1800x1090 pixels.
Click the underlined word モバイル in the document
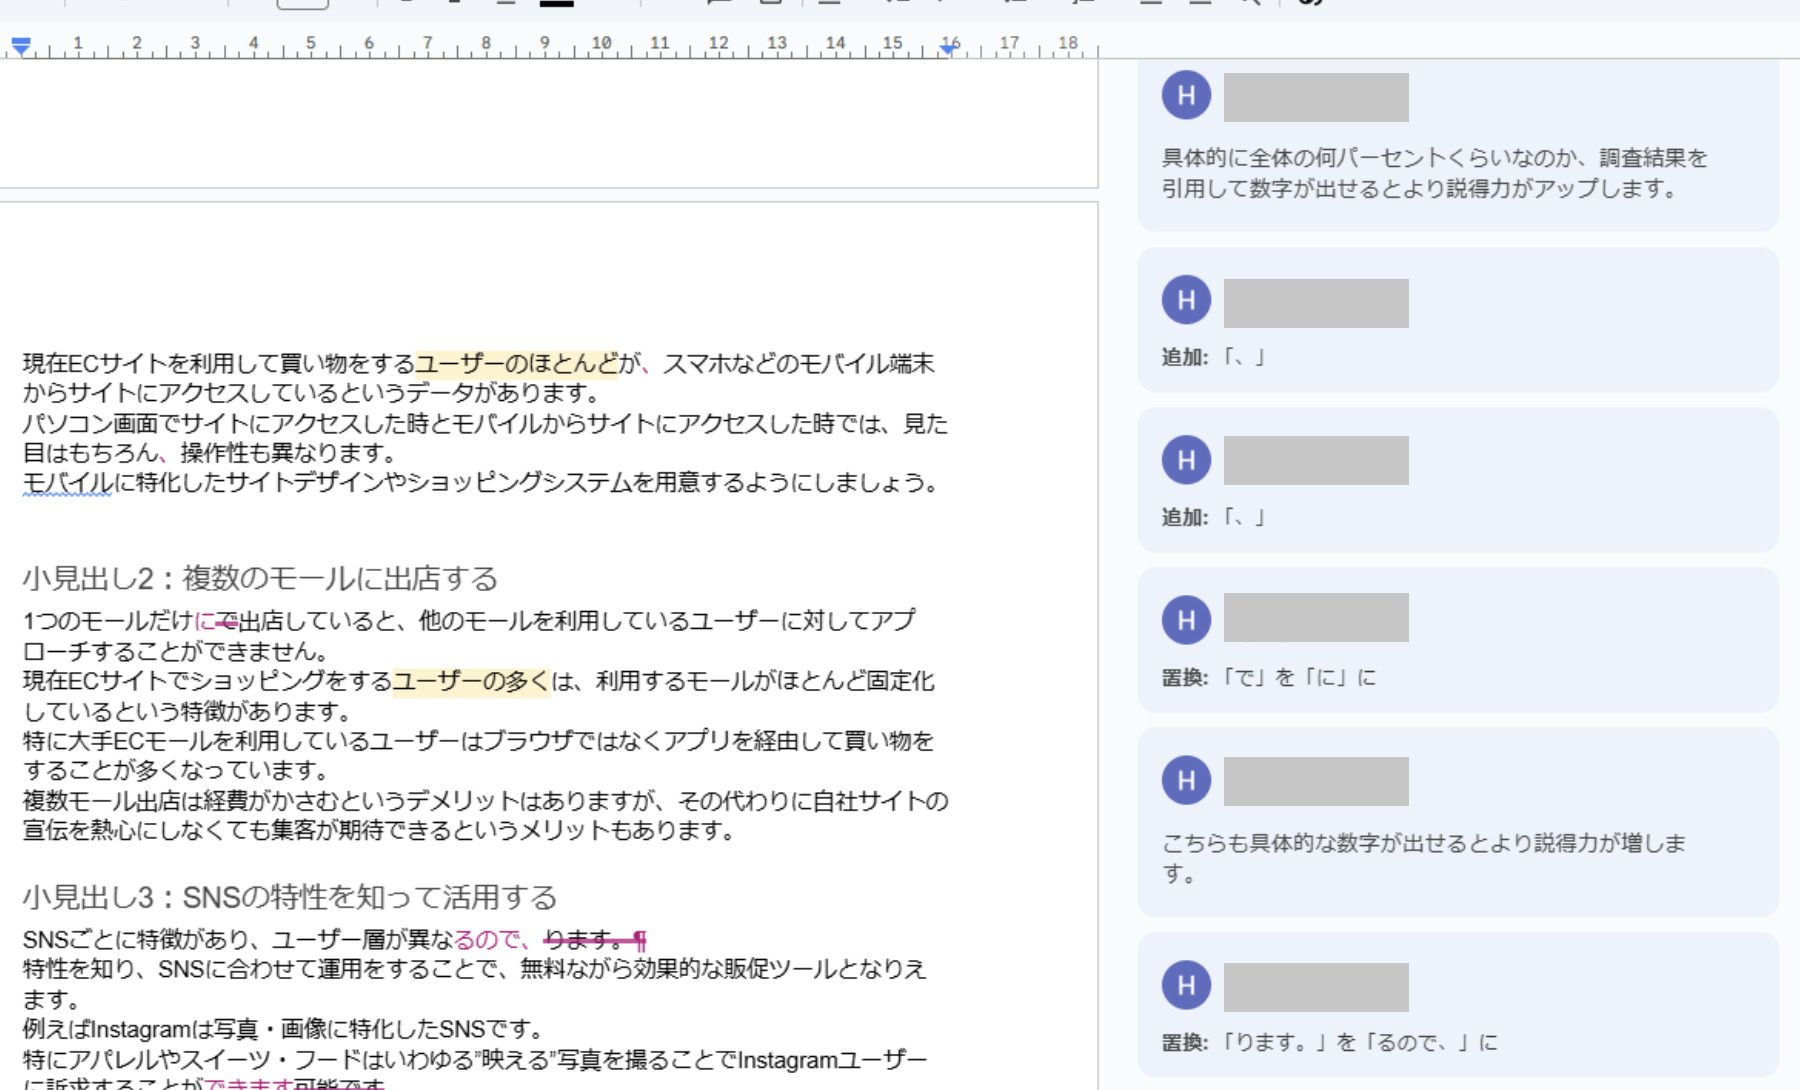pos(67,483)
